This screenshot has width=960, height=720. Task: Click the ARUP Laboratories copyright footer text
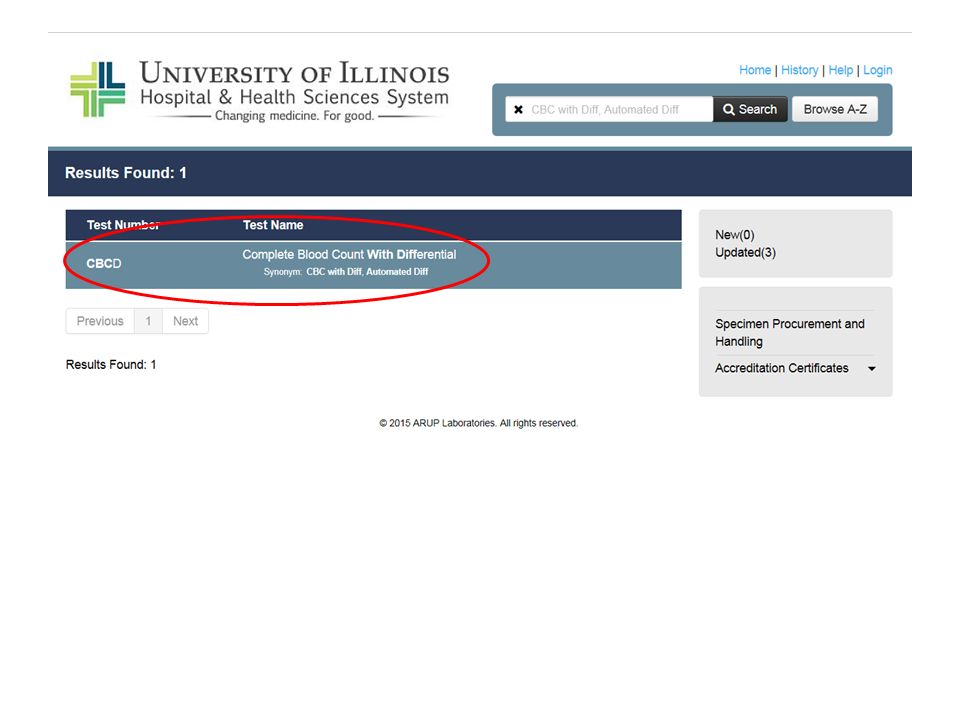[478, 423]
